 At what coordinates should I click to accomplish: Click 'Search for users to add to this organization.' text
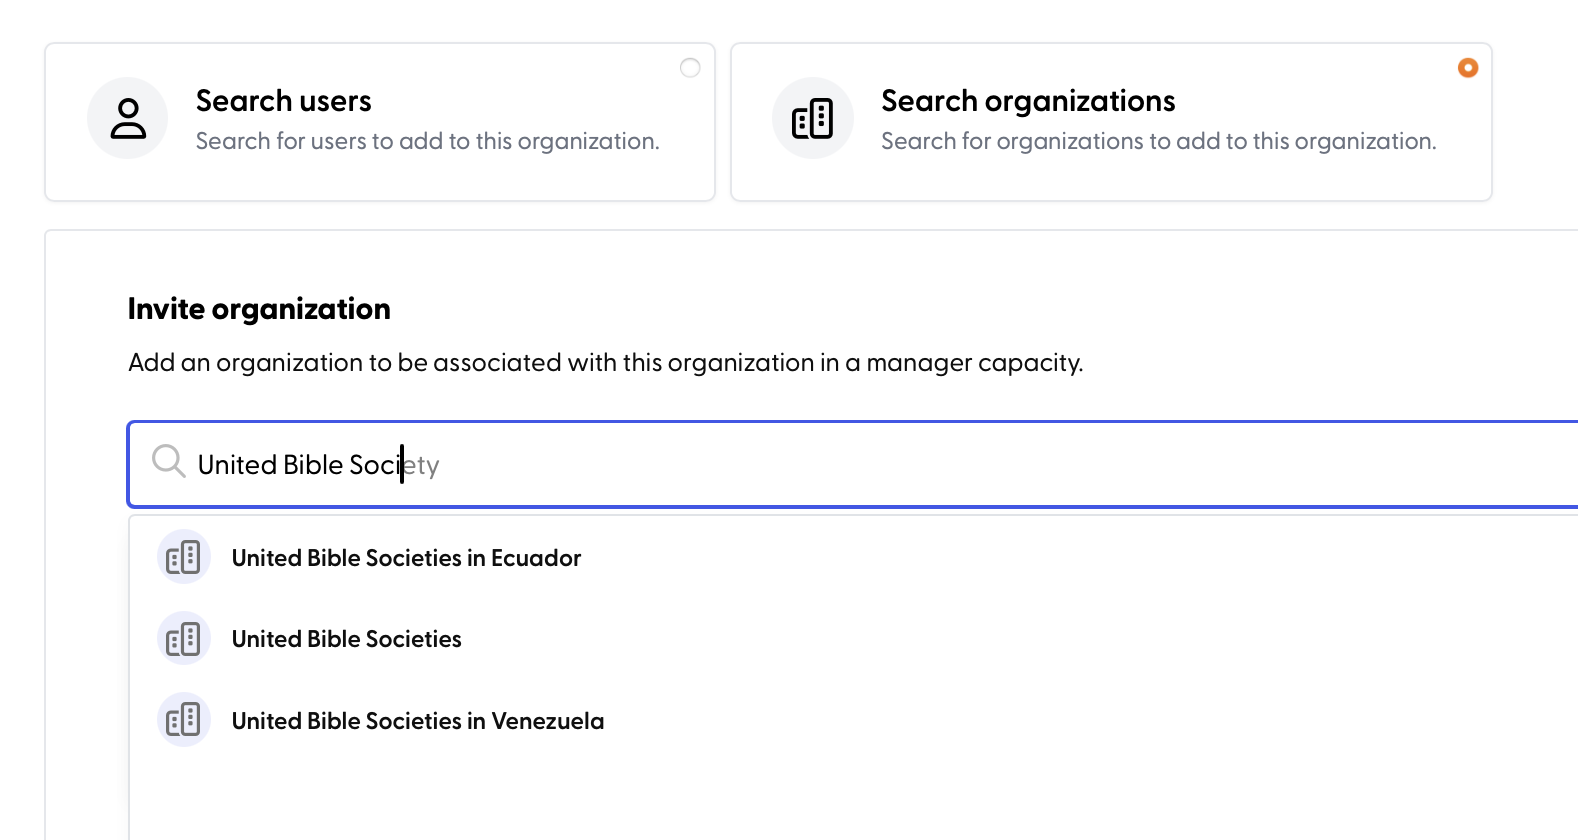click(x=428, y=141)
